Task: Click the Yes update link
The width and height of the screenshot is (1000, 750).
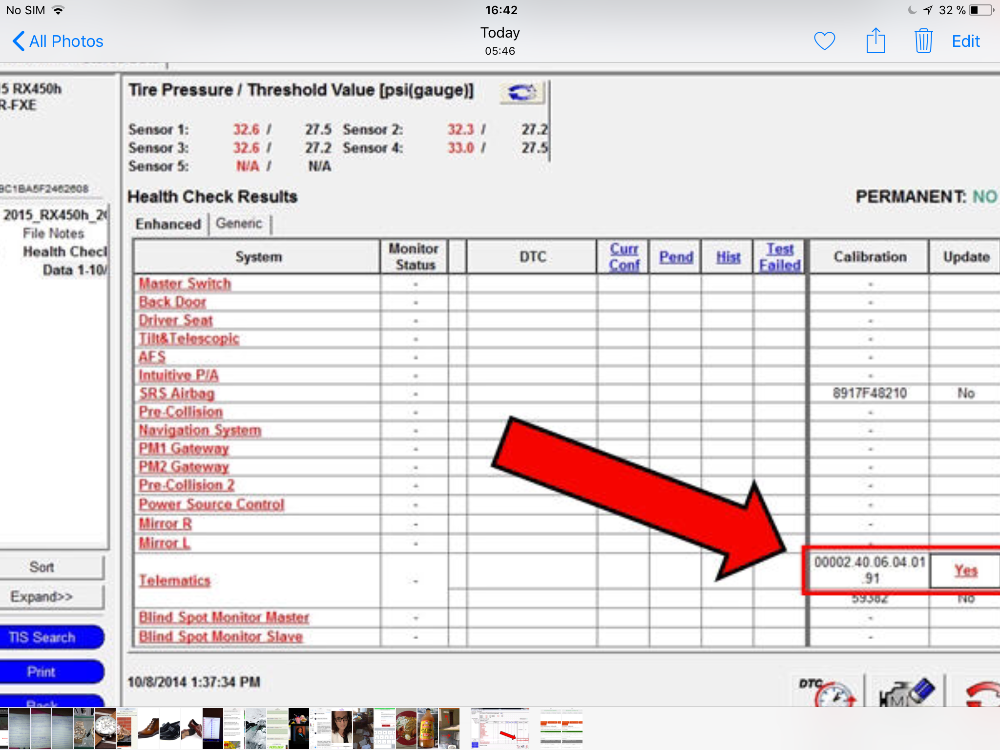Action: coord(965,570)
